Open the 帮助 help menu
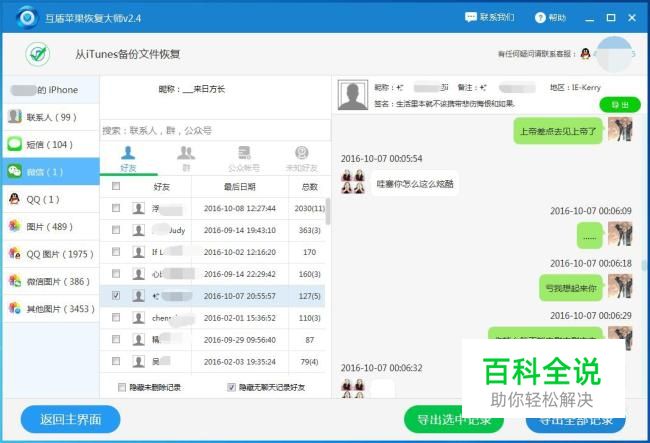650x443 pixels. [551, 17]
